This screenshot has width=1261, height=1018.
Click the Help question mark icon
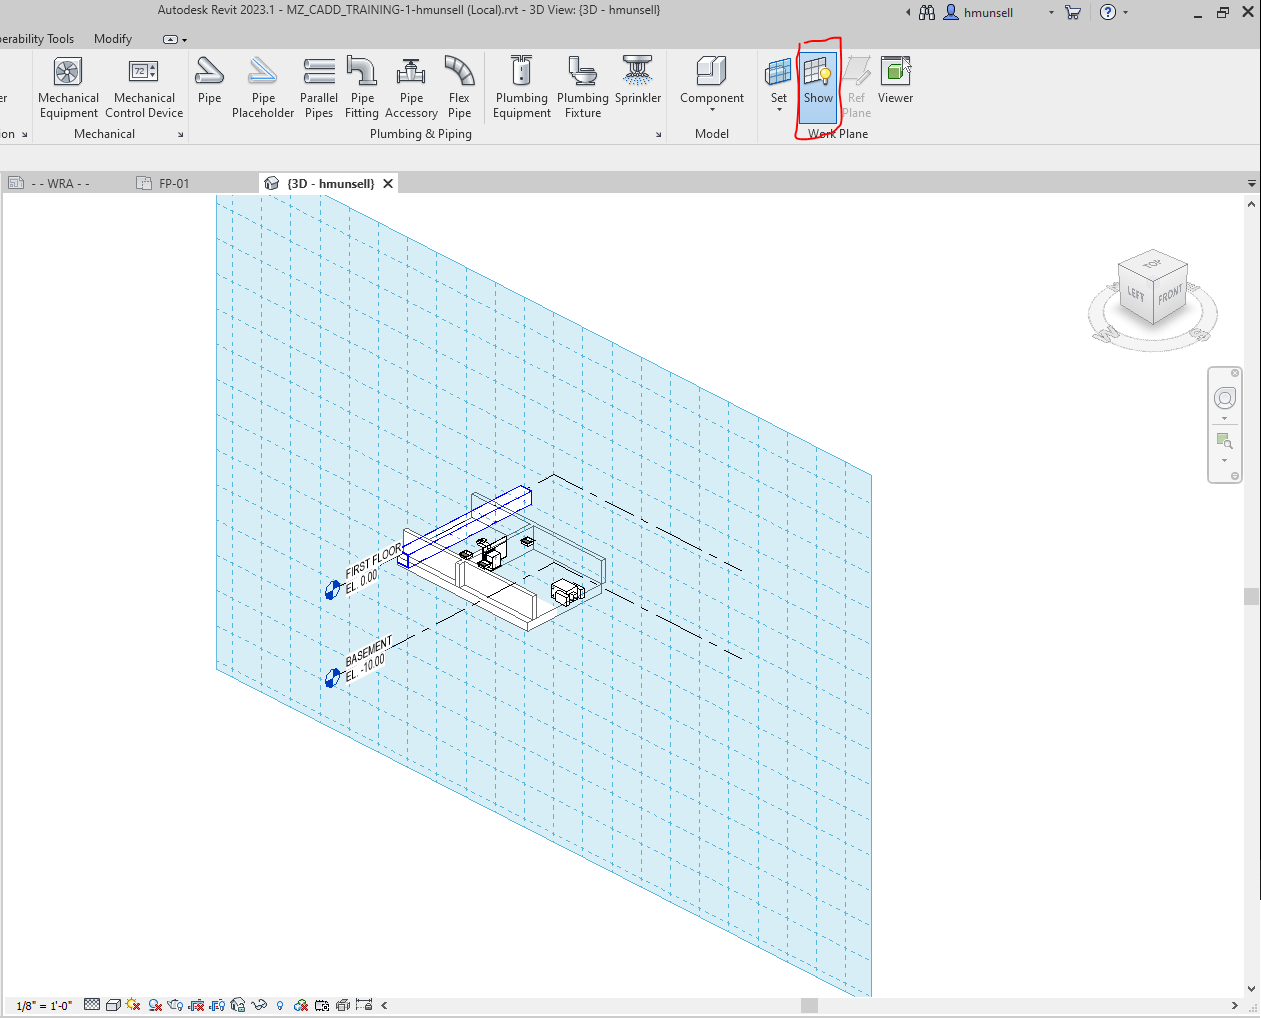(1108, 12)
